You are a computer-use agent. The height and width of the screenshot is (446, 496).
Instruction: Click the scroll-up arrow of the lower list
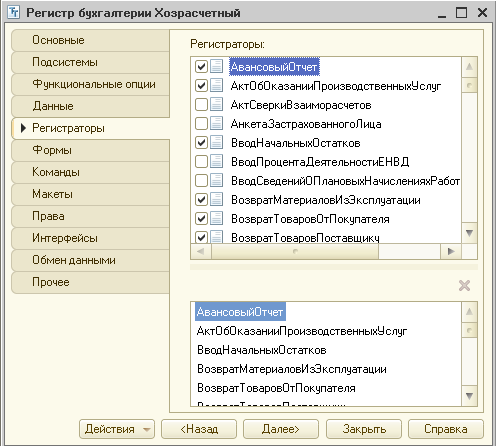click(469, 312)
